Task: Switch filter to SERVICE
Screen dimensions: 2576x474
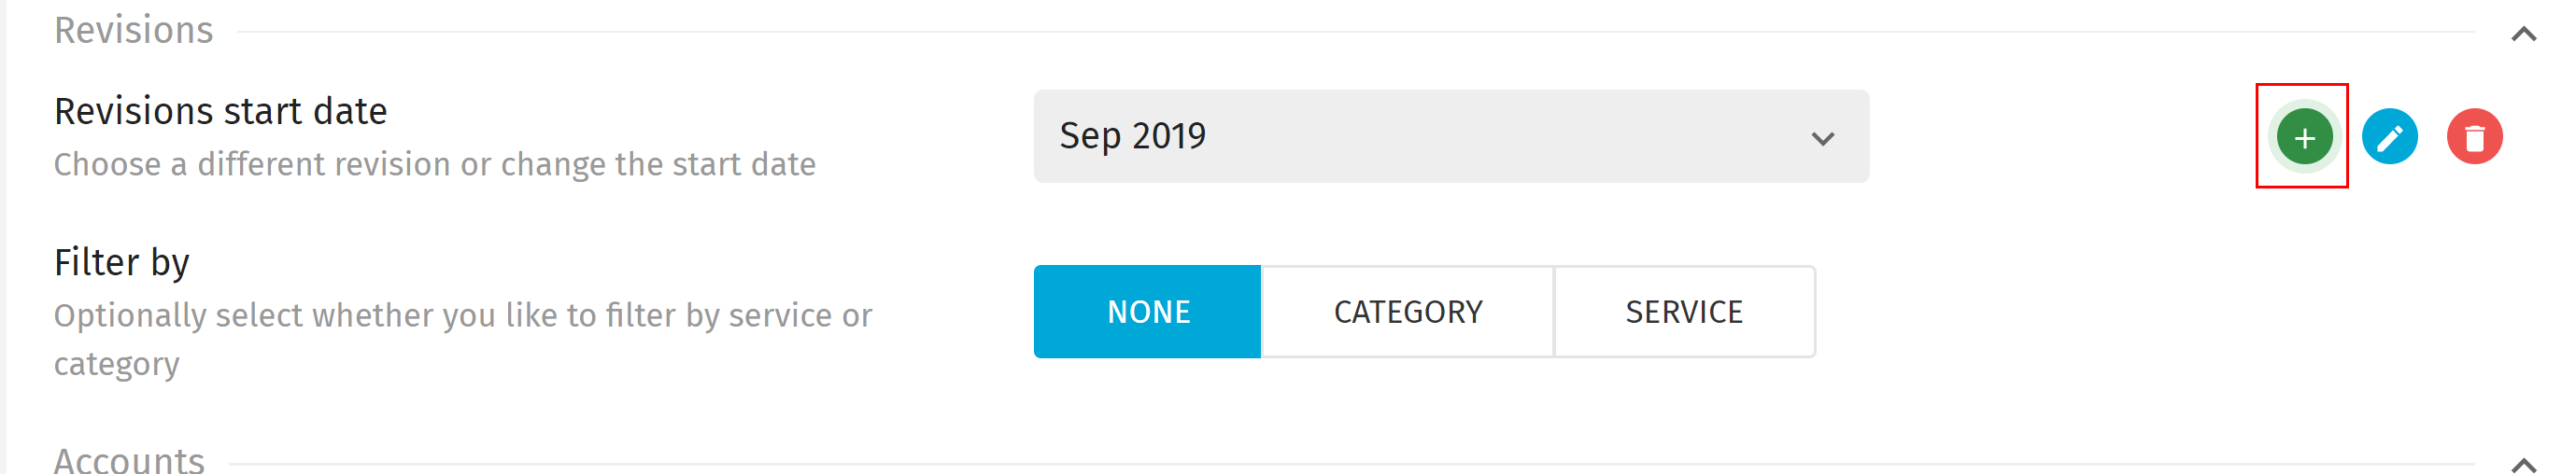Action: coord(1684,311)
